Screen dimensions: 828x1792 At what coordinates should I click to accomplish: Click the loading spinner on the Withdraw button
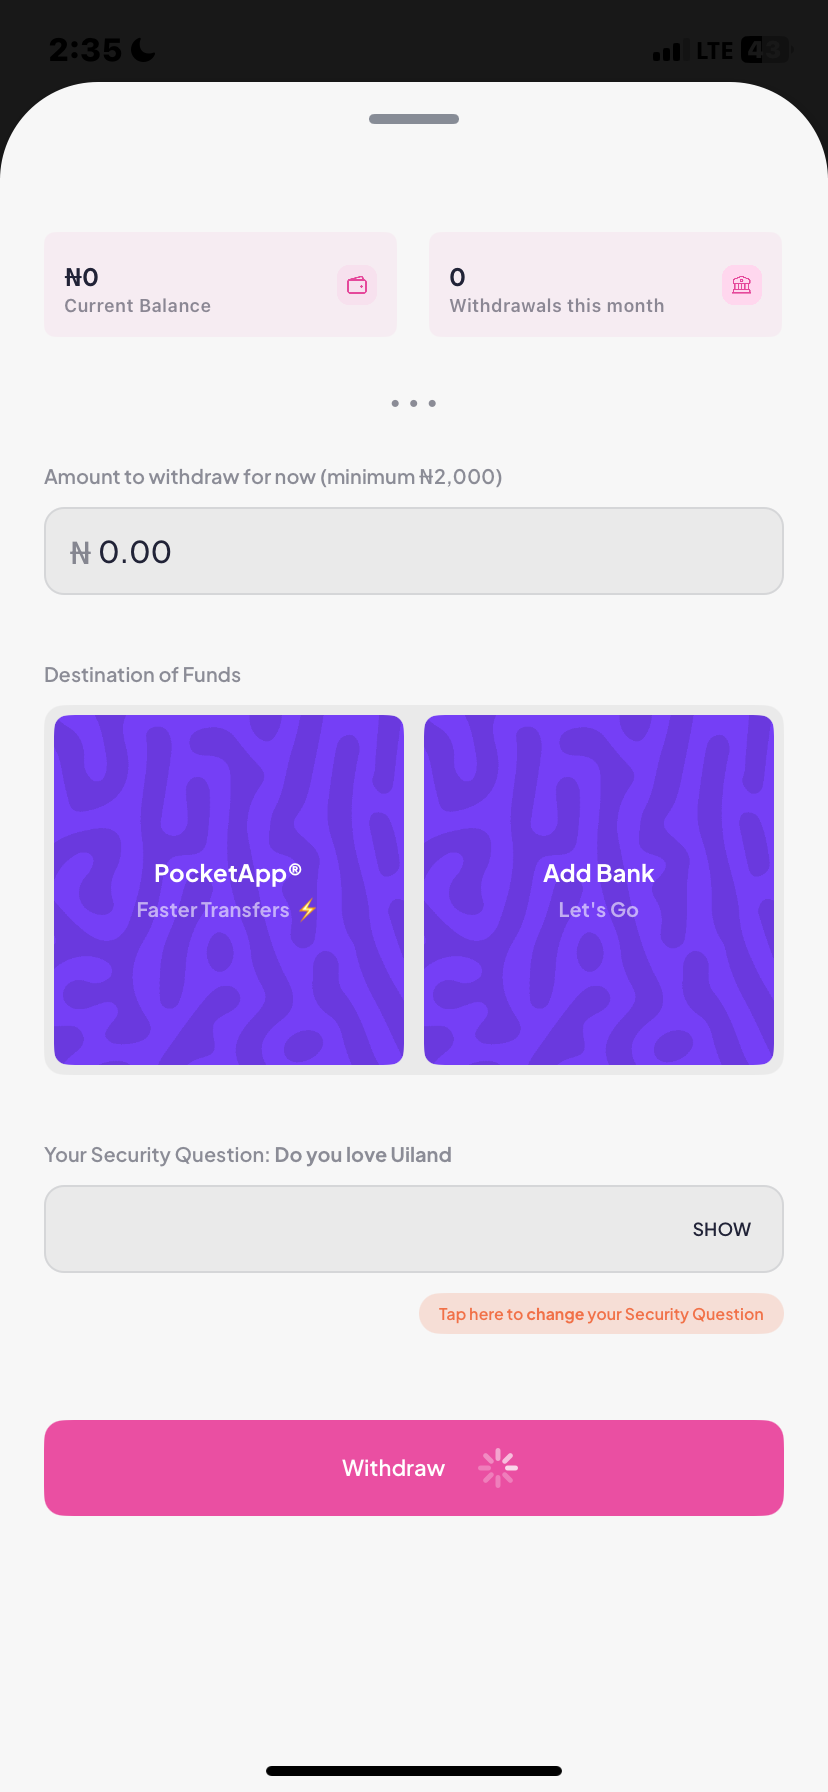coord(498,1468)
